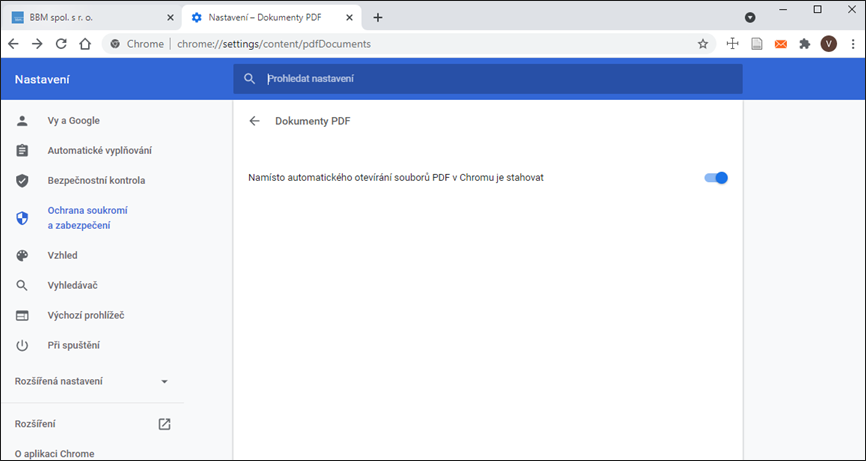Reload the page with the refresh icon
866x461 pixels.
tap(61, 44)
